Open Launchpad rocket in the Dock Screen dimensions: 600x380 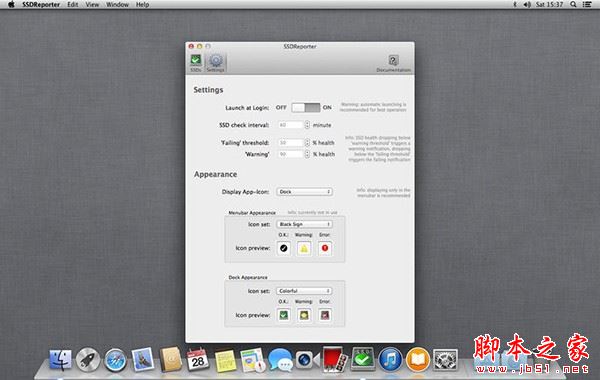(88, 360)
